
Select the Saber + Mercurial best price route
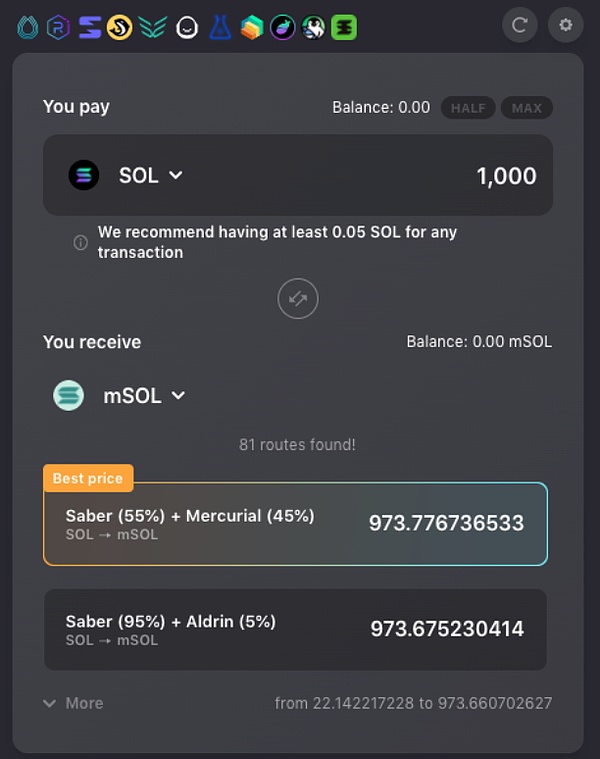click(x=296, y=524)
